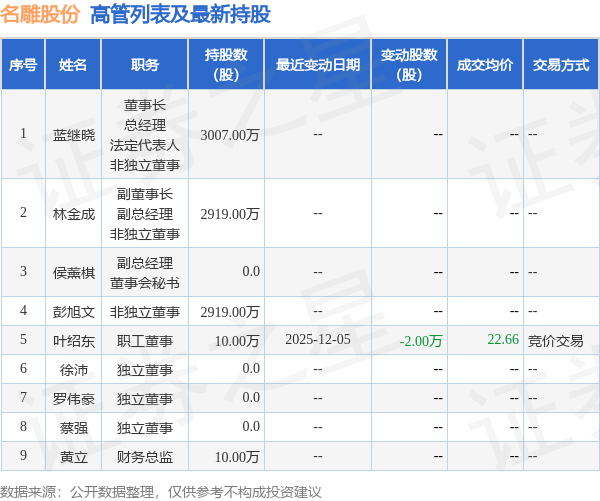The height and width of the screenshot is (501, 600).
Task: Select the 持股数(股) column header
Action: [x=226, y=64]
